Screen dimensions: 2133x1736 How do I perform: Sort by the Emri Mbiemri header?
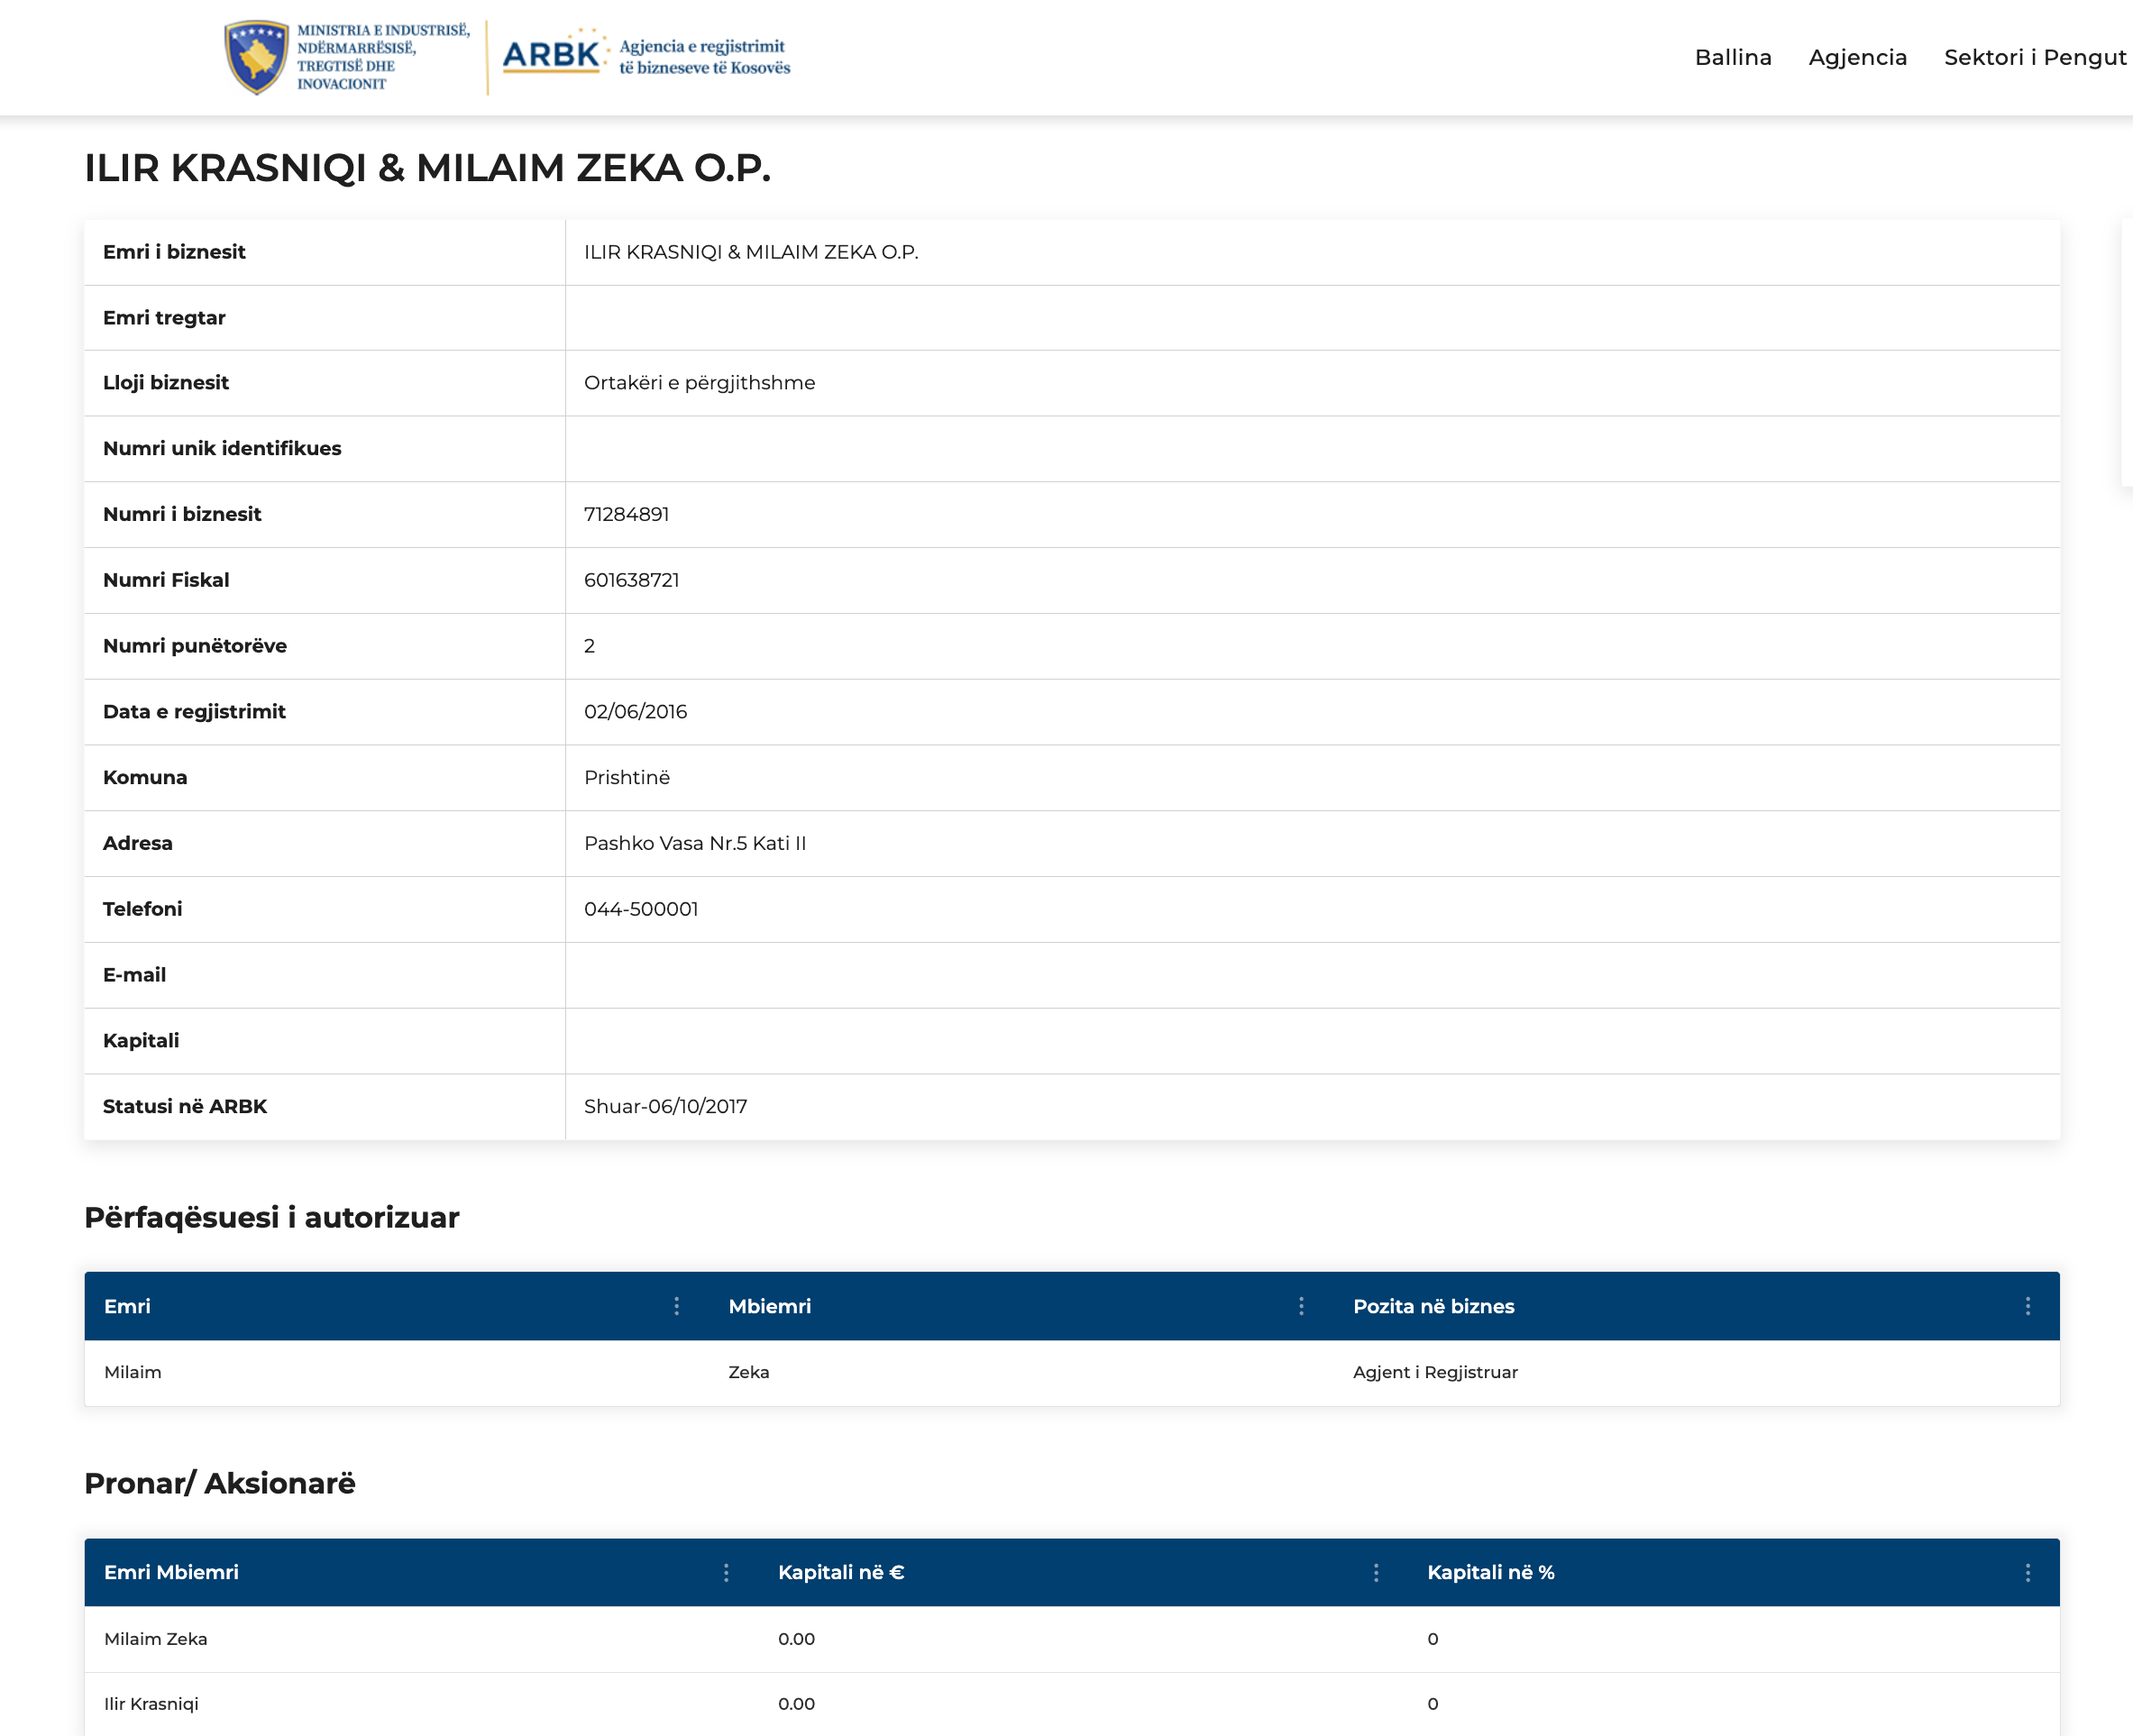point(171,1572)
